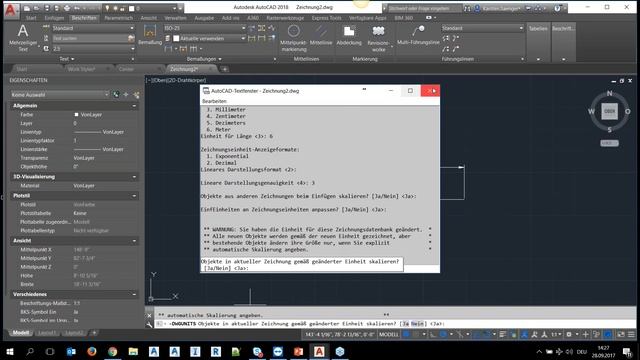640x360 pixels.
Task: Switch to the Modell layout tab
Action: (20, 333)
